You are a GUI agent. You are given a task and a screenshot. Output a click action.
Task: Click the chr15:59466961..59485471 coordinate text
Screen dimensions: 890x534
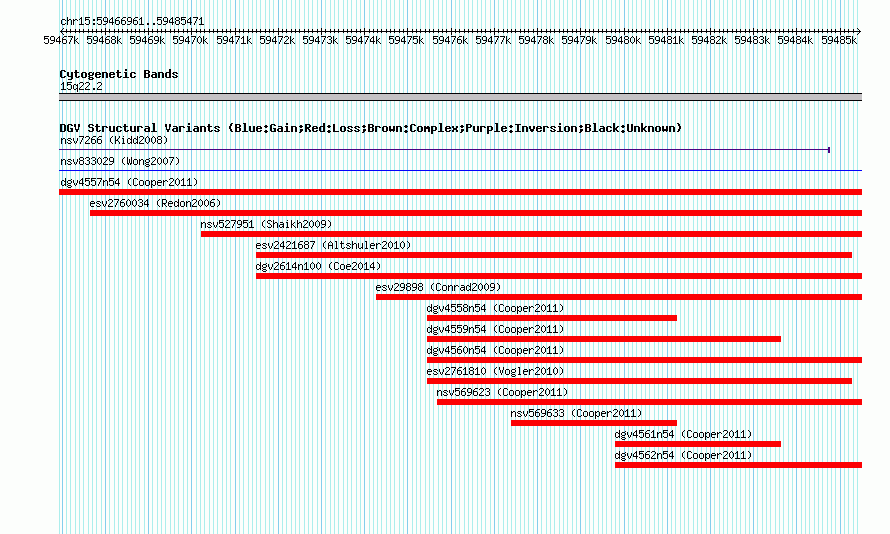pyautogui.click(x=132, y=21)
